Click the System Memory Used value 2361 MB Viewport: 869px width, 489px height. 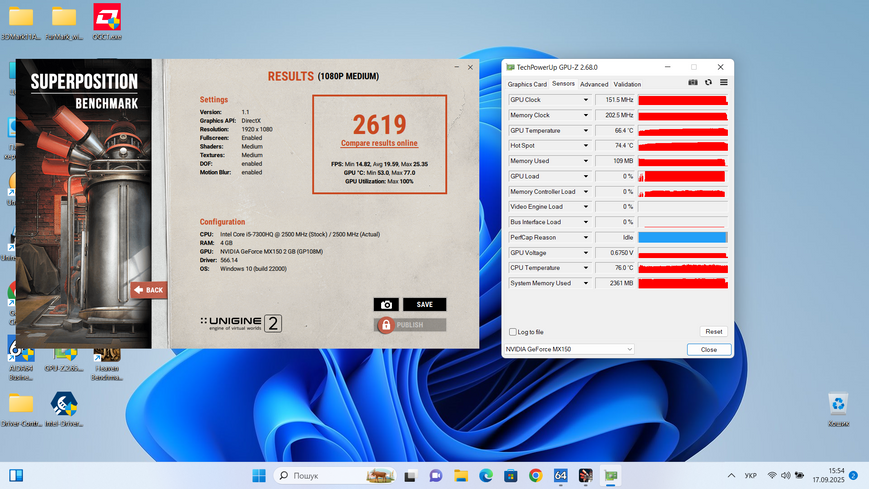(x=615, y=283)
